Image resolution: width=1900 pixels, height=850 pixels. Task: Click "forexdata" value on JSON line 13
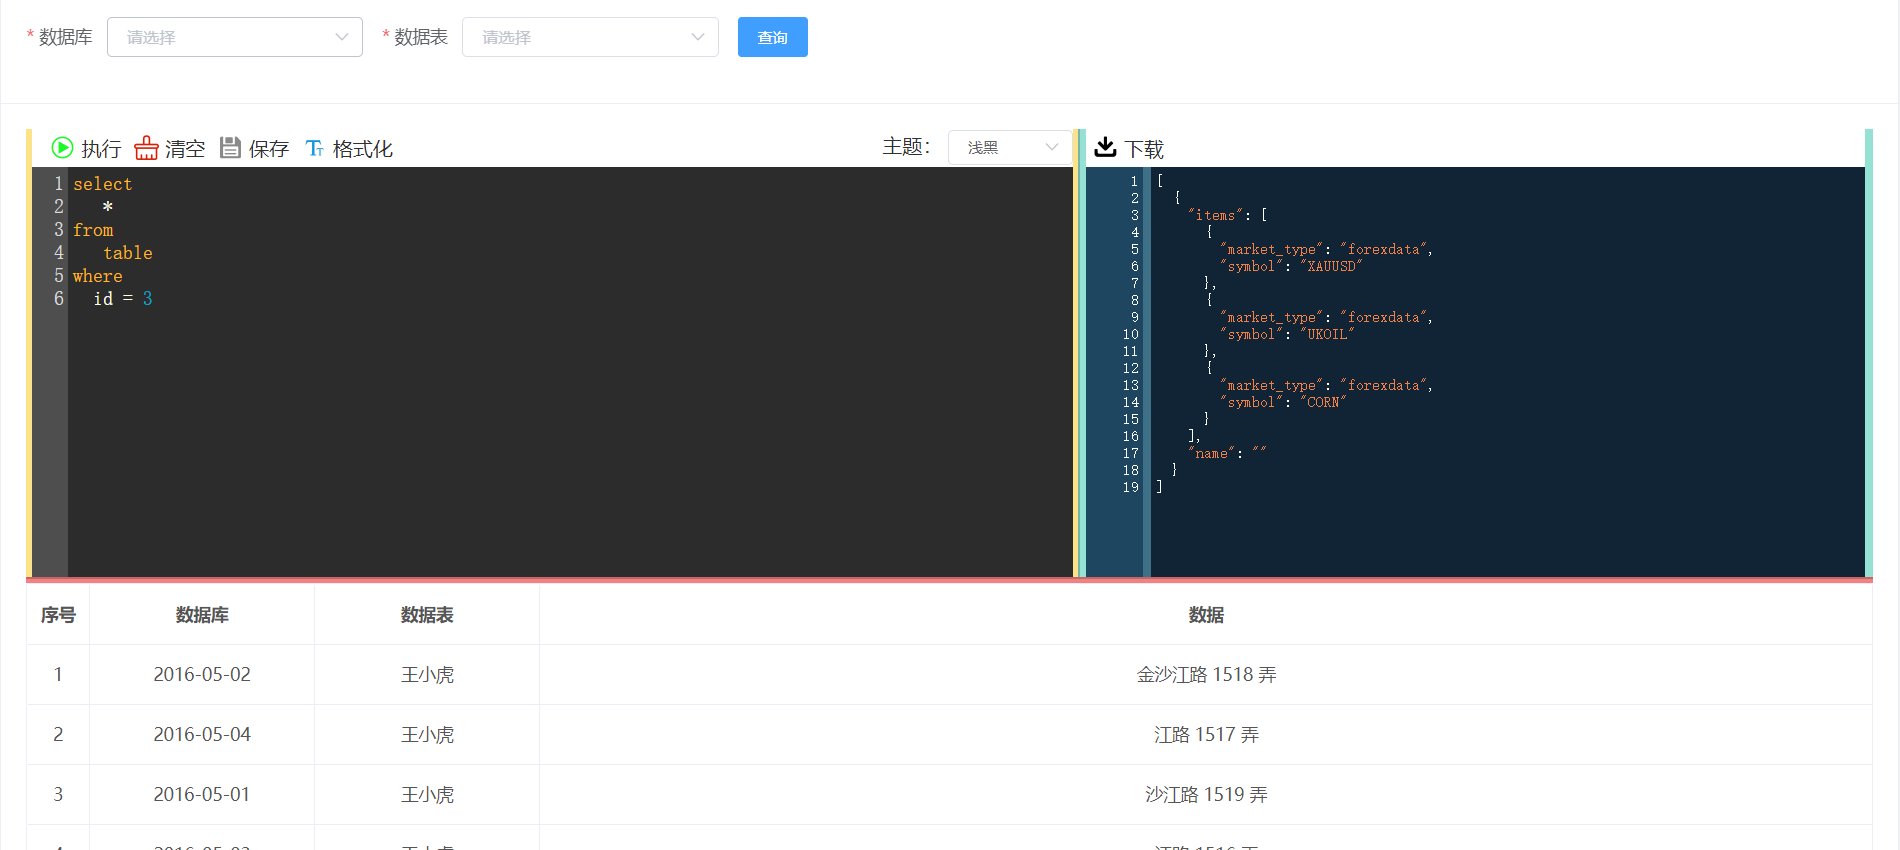[x=1383, y=385]
